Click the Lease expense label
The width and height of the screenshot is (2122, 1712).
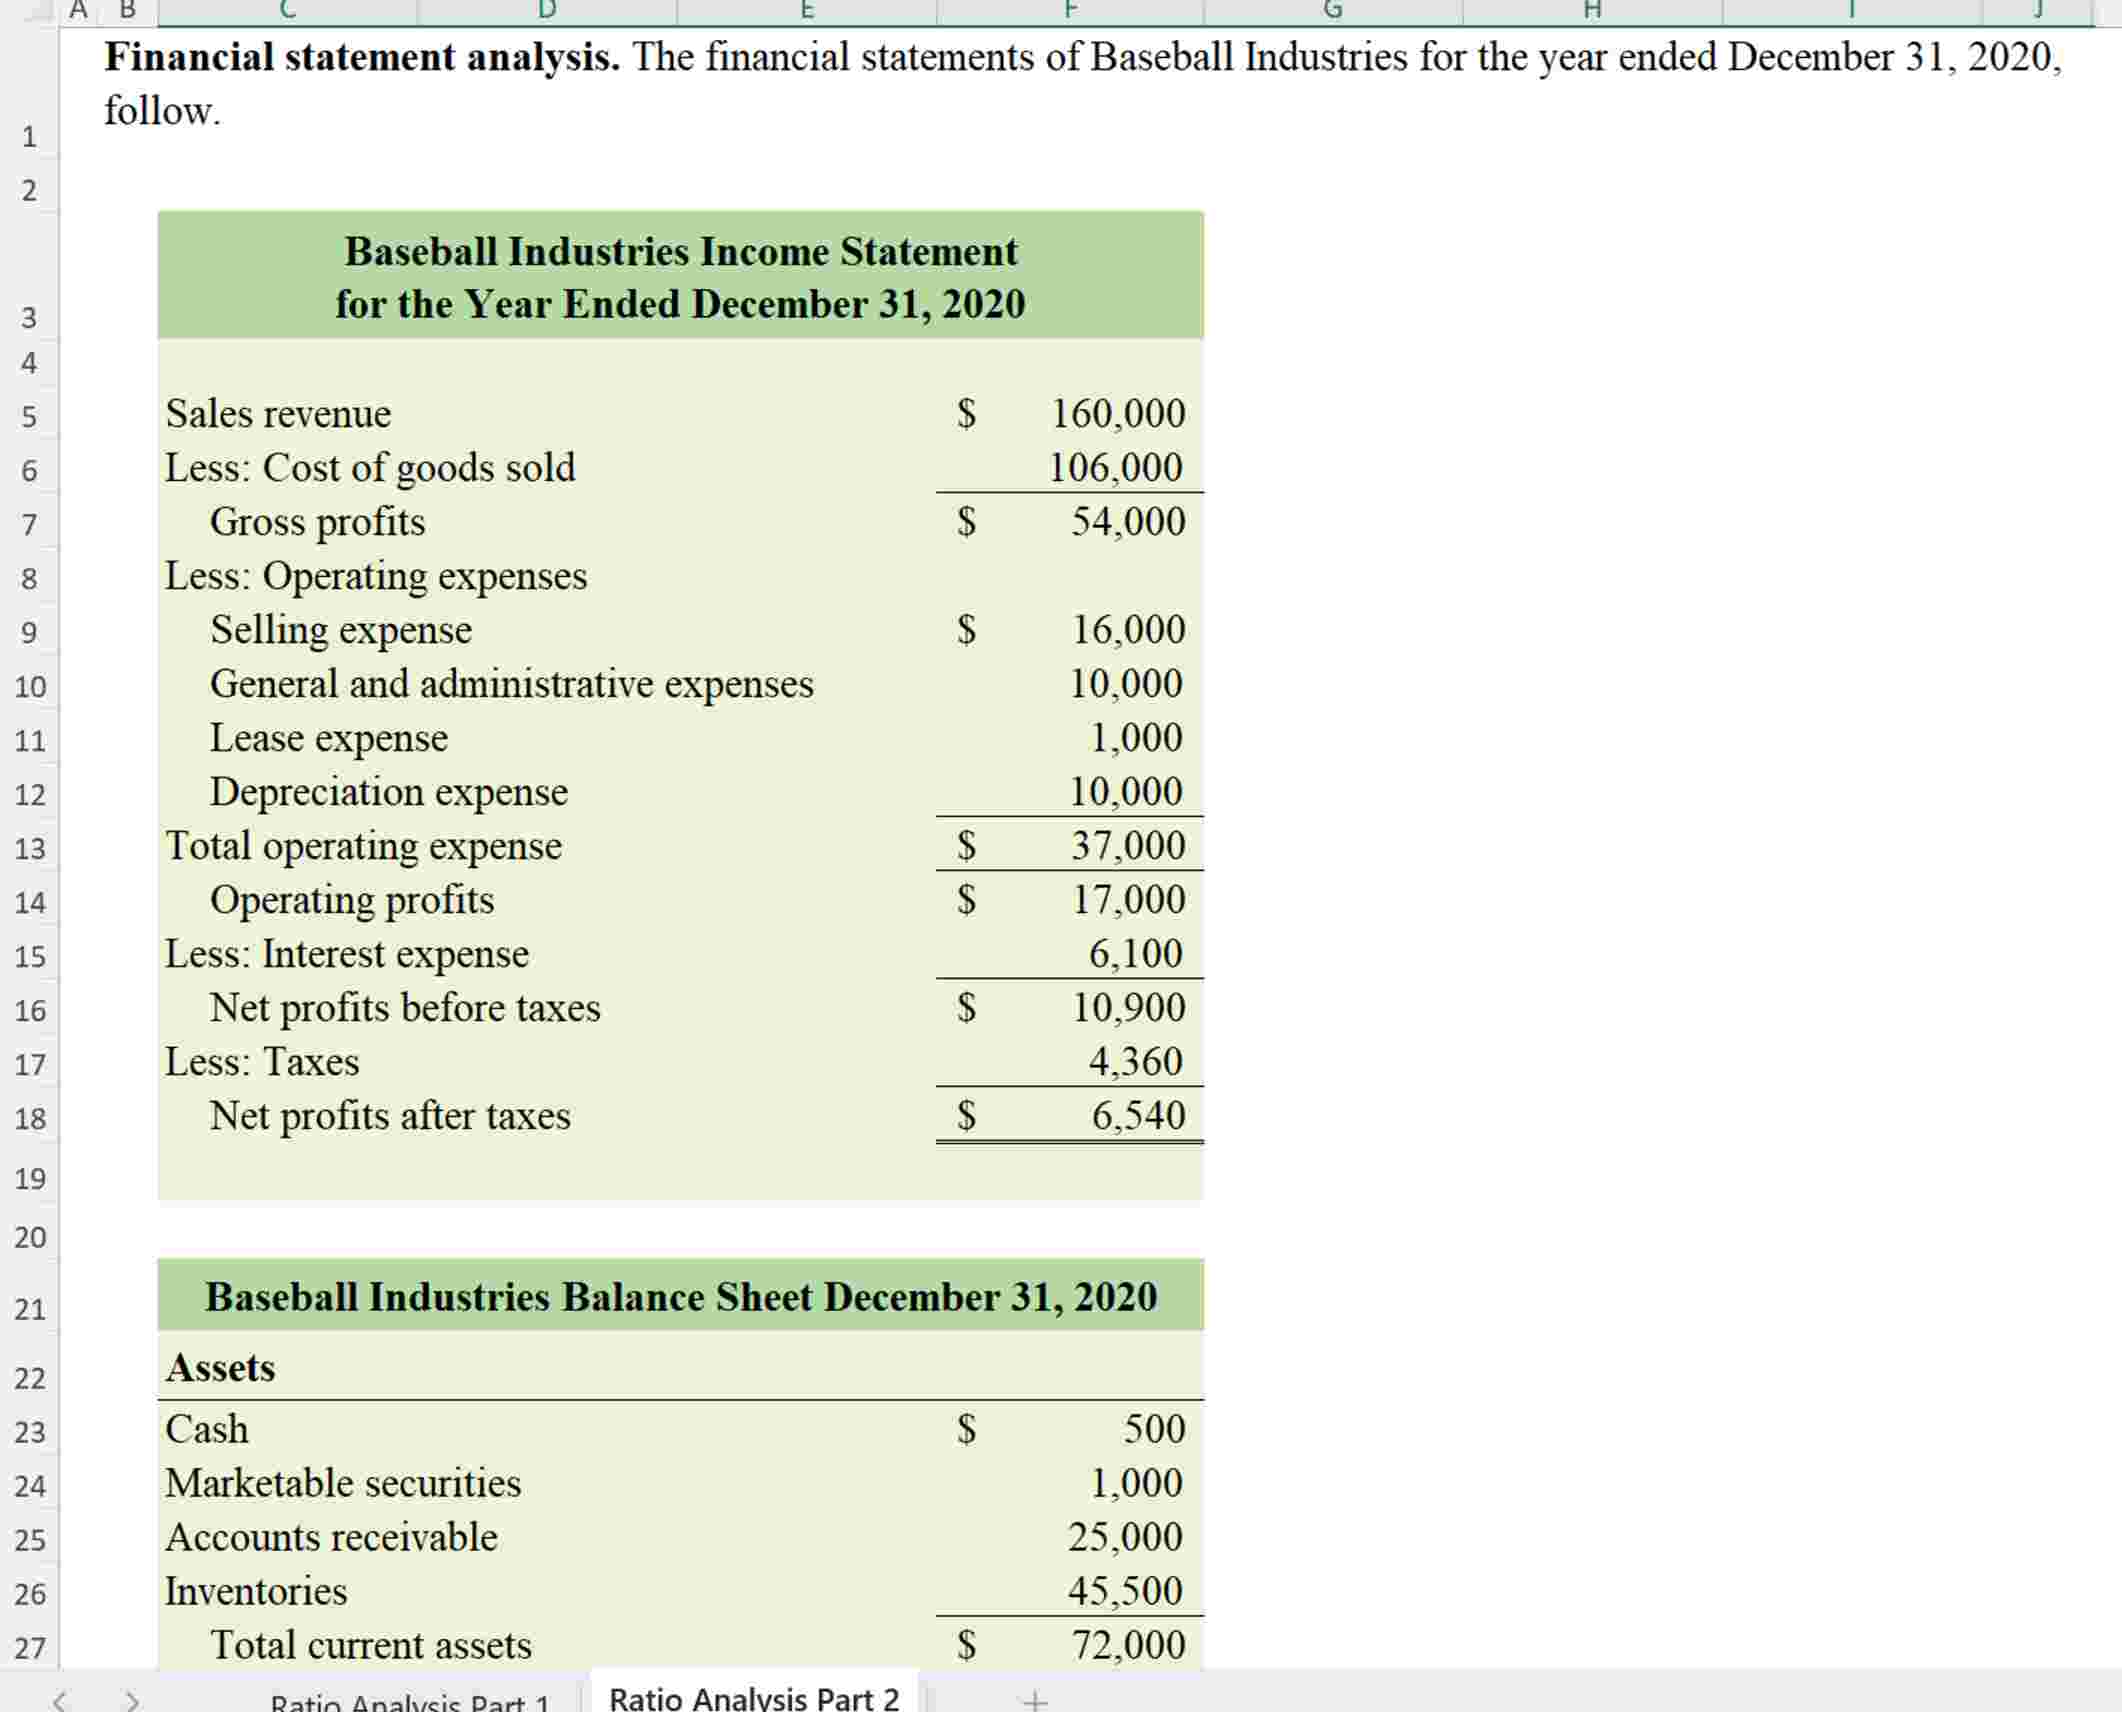(x=329, y=738)
